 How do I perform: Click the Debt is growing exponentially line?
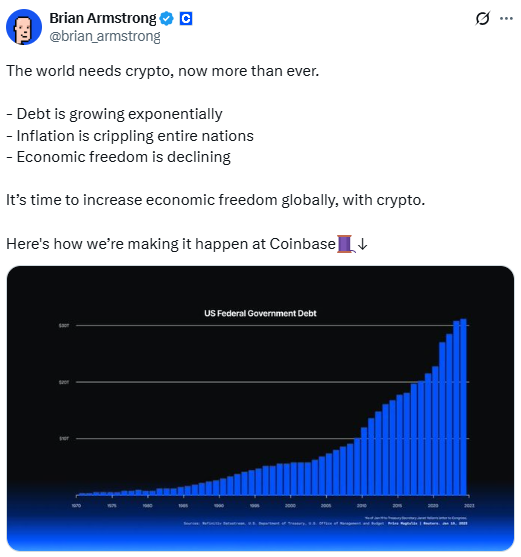point(114,114)
